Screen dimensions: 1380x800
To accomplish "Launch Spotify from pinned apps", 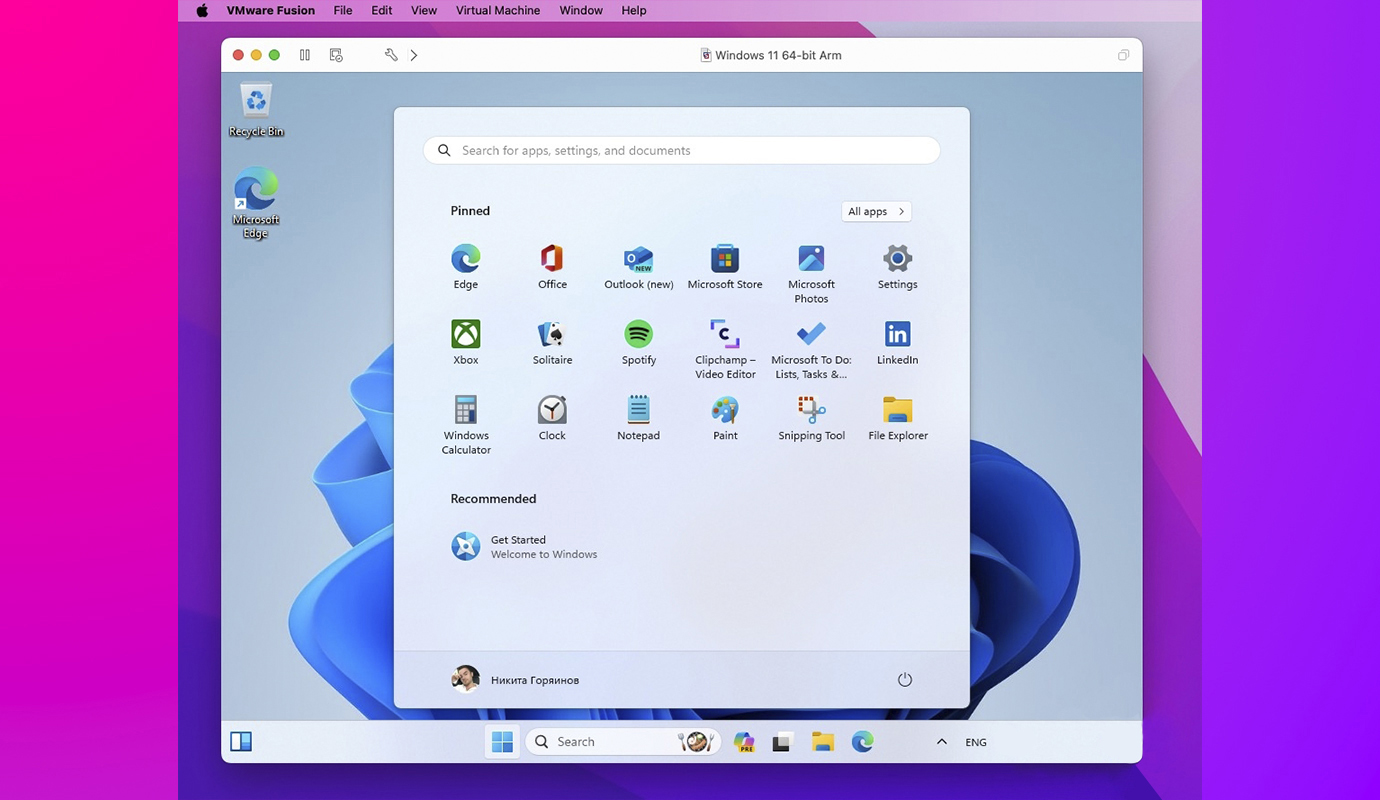I will pyautogui.click(x=638, y=342).
